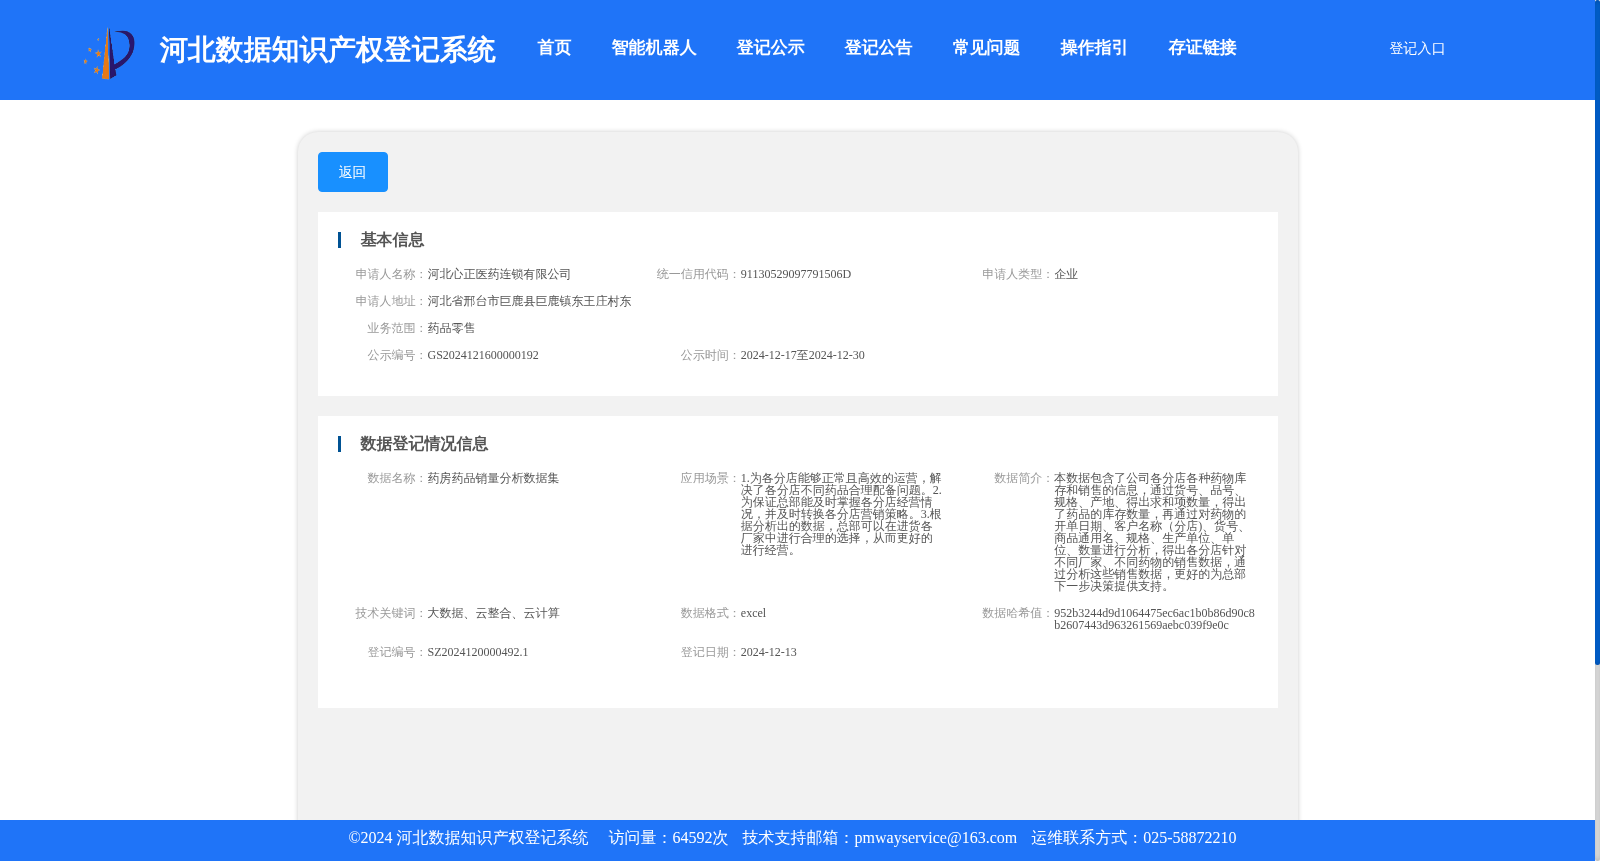Select credit code 91130529097791506D
1600x861 pixels.
pos(796,274)
